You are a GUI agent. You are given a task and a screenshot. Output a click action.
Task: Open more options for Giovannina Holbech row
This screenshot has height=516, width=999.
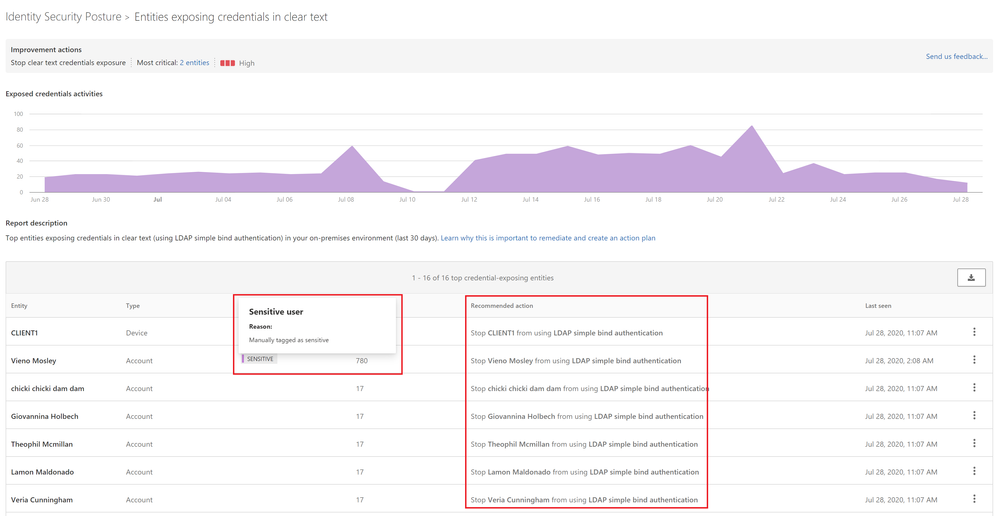(974, 415)
